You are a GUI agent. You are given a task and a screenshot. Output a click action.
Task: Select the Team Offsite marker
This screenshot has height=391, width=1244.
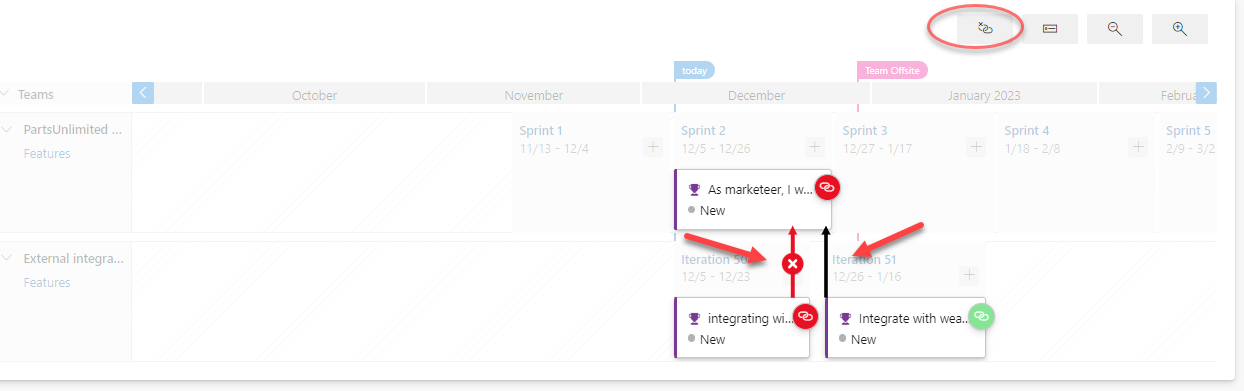tap(892, 70)
